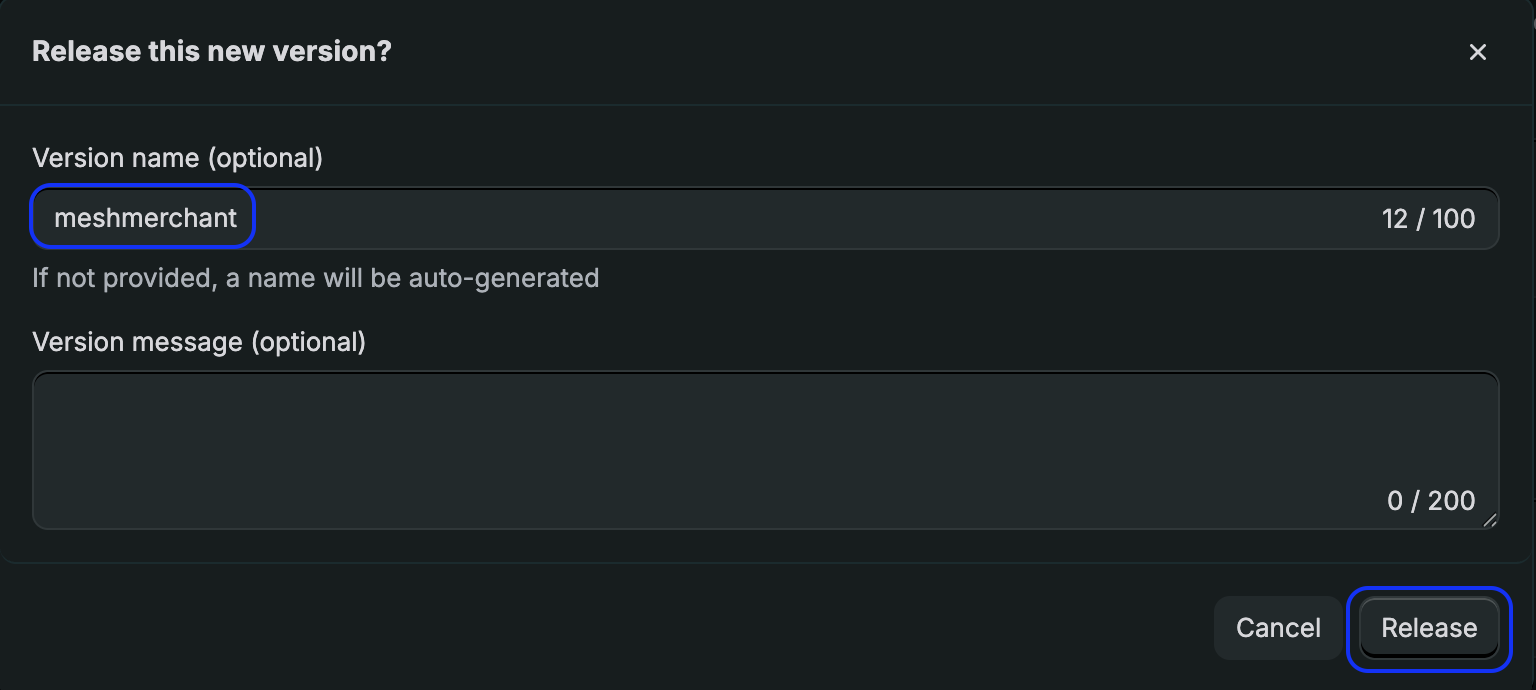
Task: Click the highlighted meshmerchant input outline
Action: coord(142,217)
